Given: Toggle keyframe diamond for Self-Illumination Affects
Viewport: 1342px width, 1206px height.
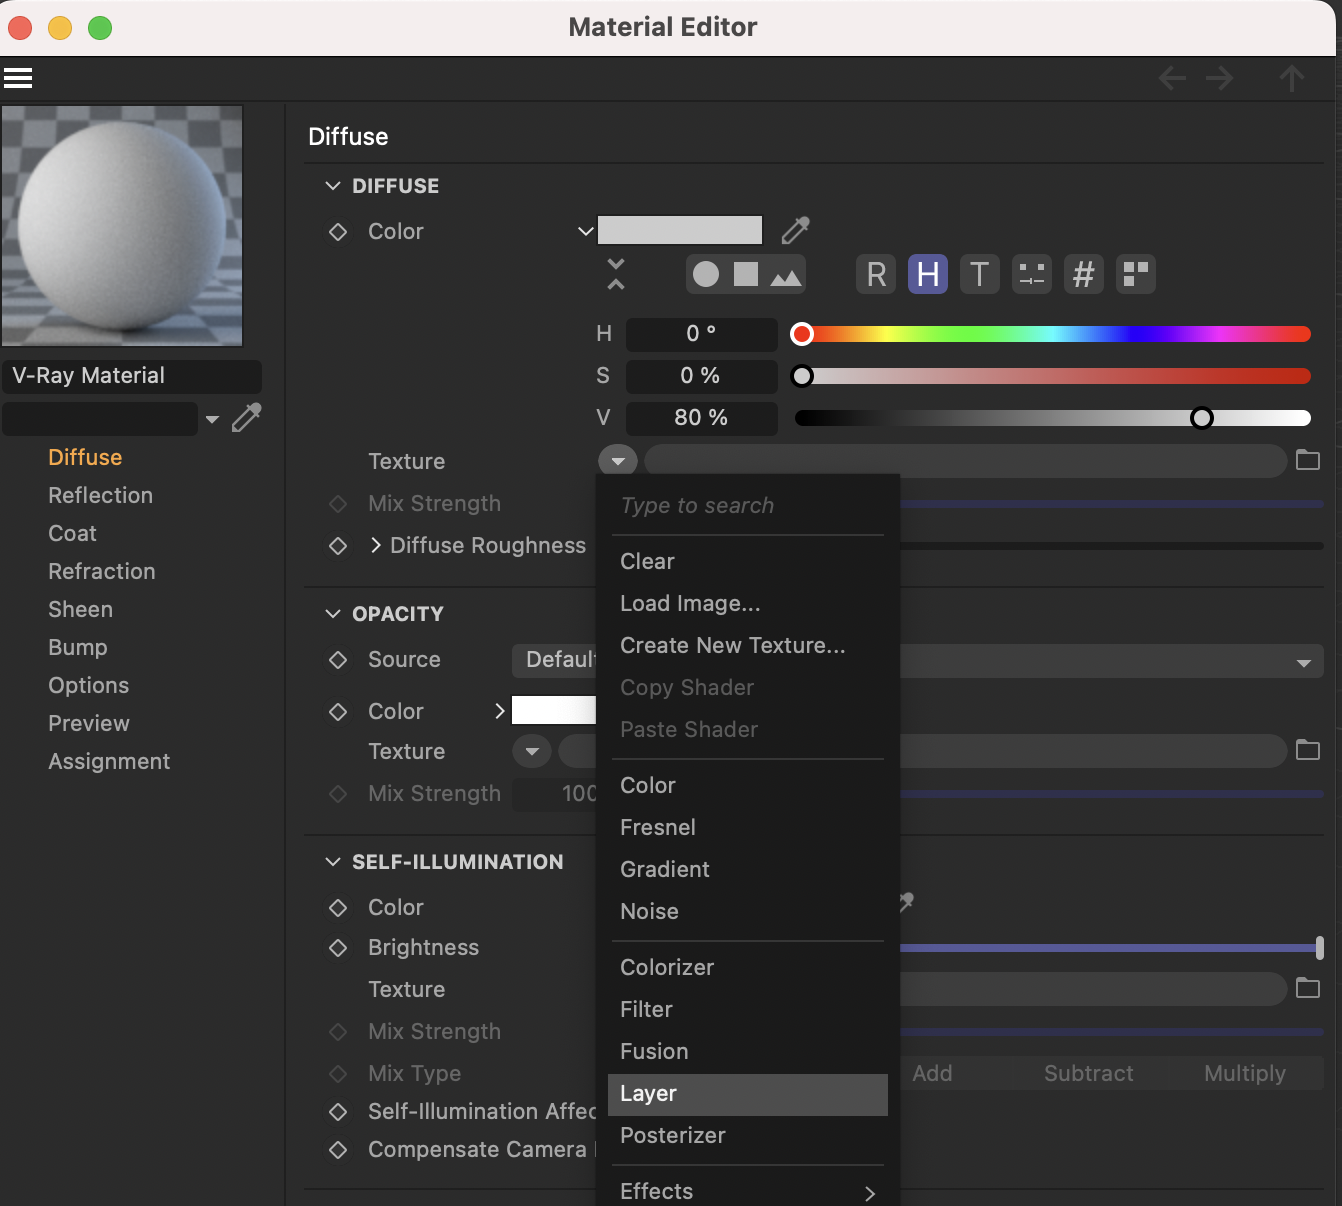Looking at the screenshot, I should tap(338, 1112).
